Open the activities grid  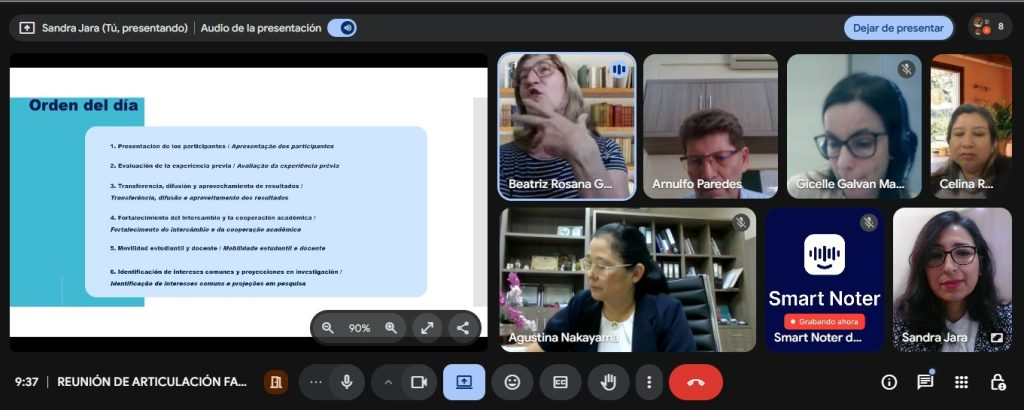[x=961, y=382]
